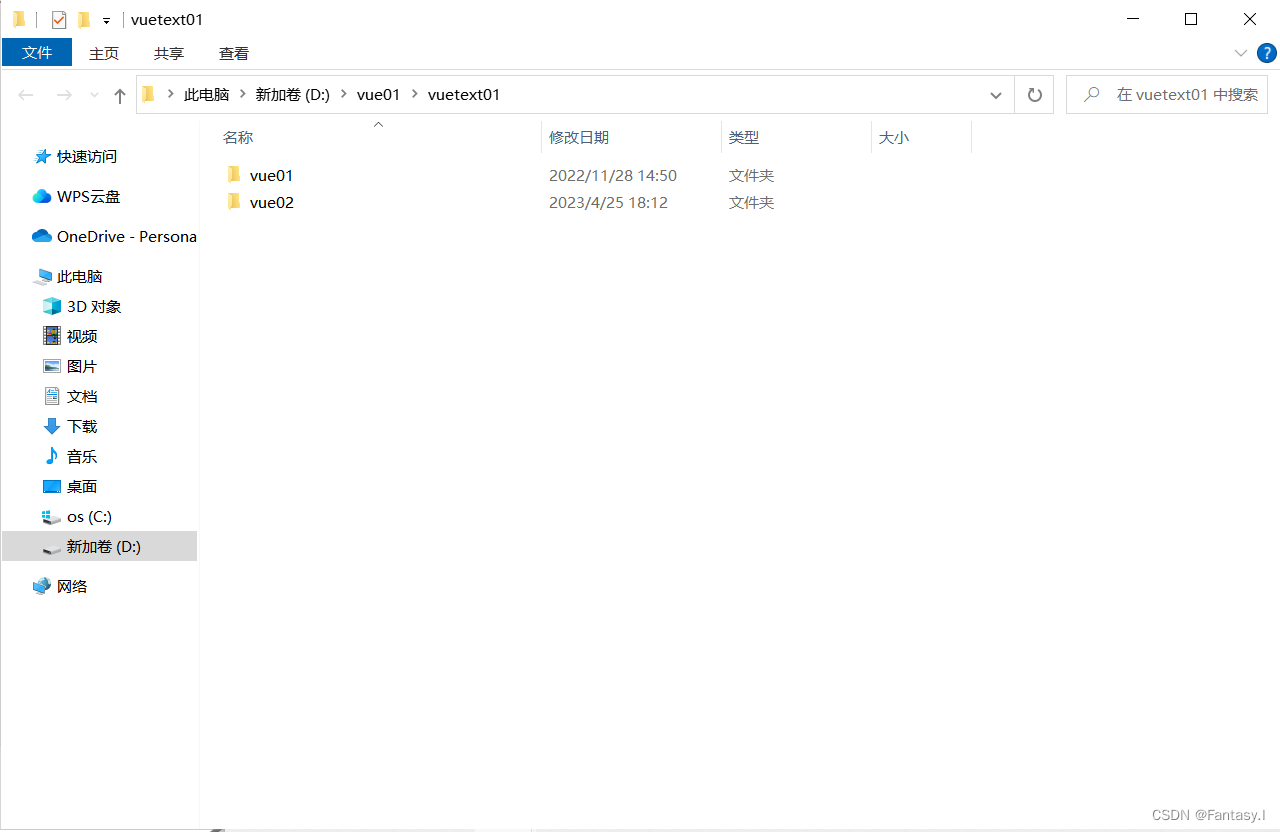
Task: Click the 音乐 note icon
Action: click(x=52, y=456)
